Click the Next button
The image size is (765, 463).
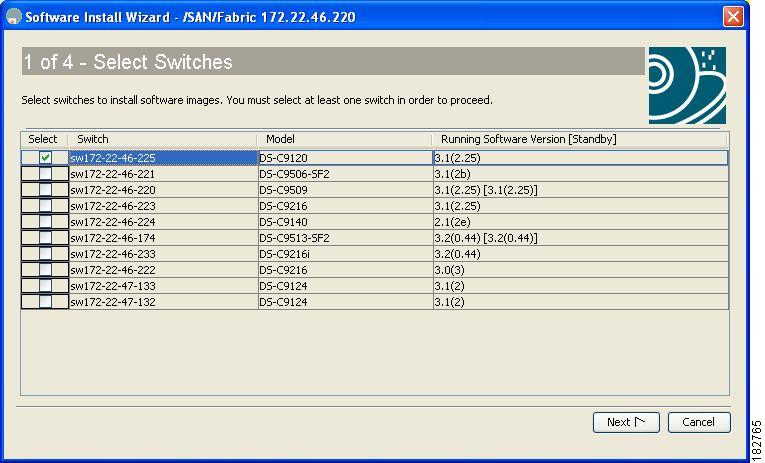coord(626,422)
